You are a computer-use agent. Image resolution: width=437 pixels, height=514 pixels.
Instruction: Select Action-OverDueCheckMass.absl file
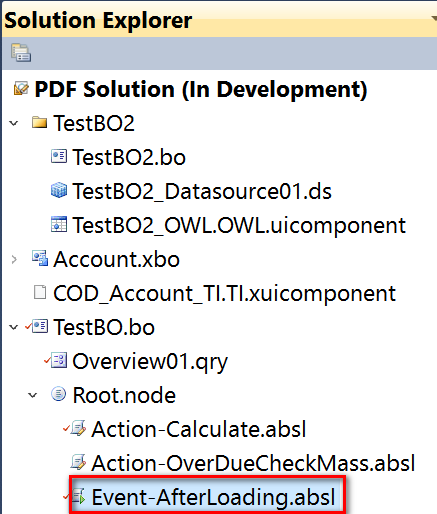(x=253, y=463)
